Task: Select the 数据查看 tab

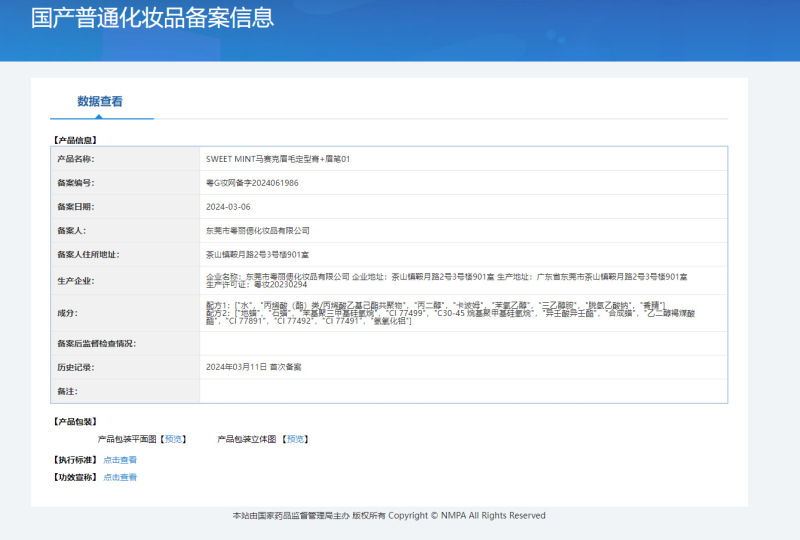Action: coord(100,101)
